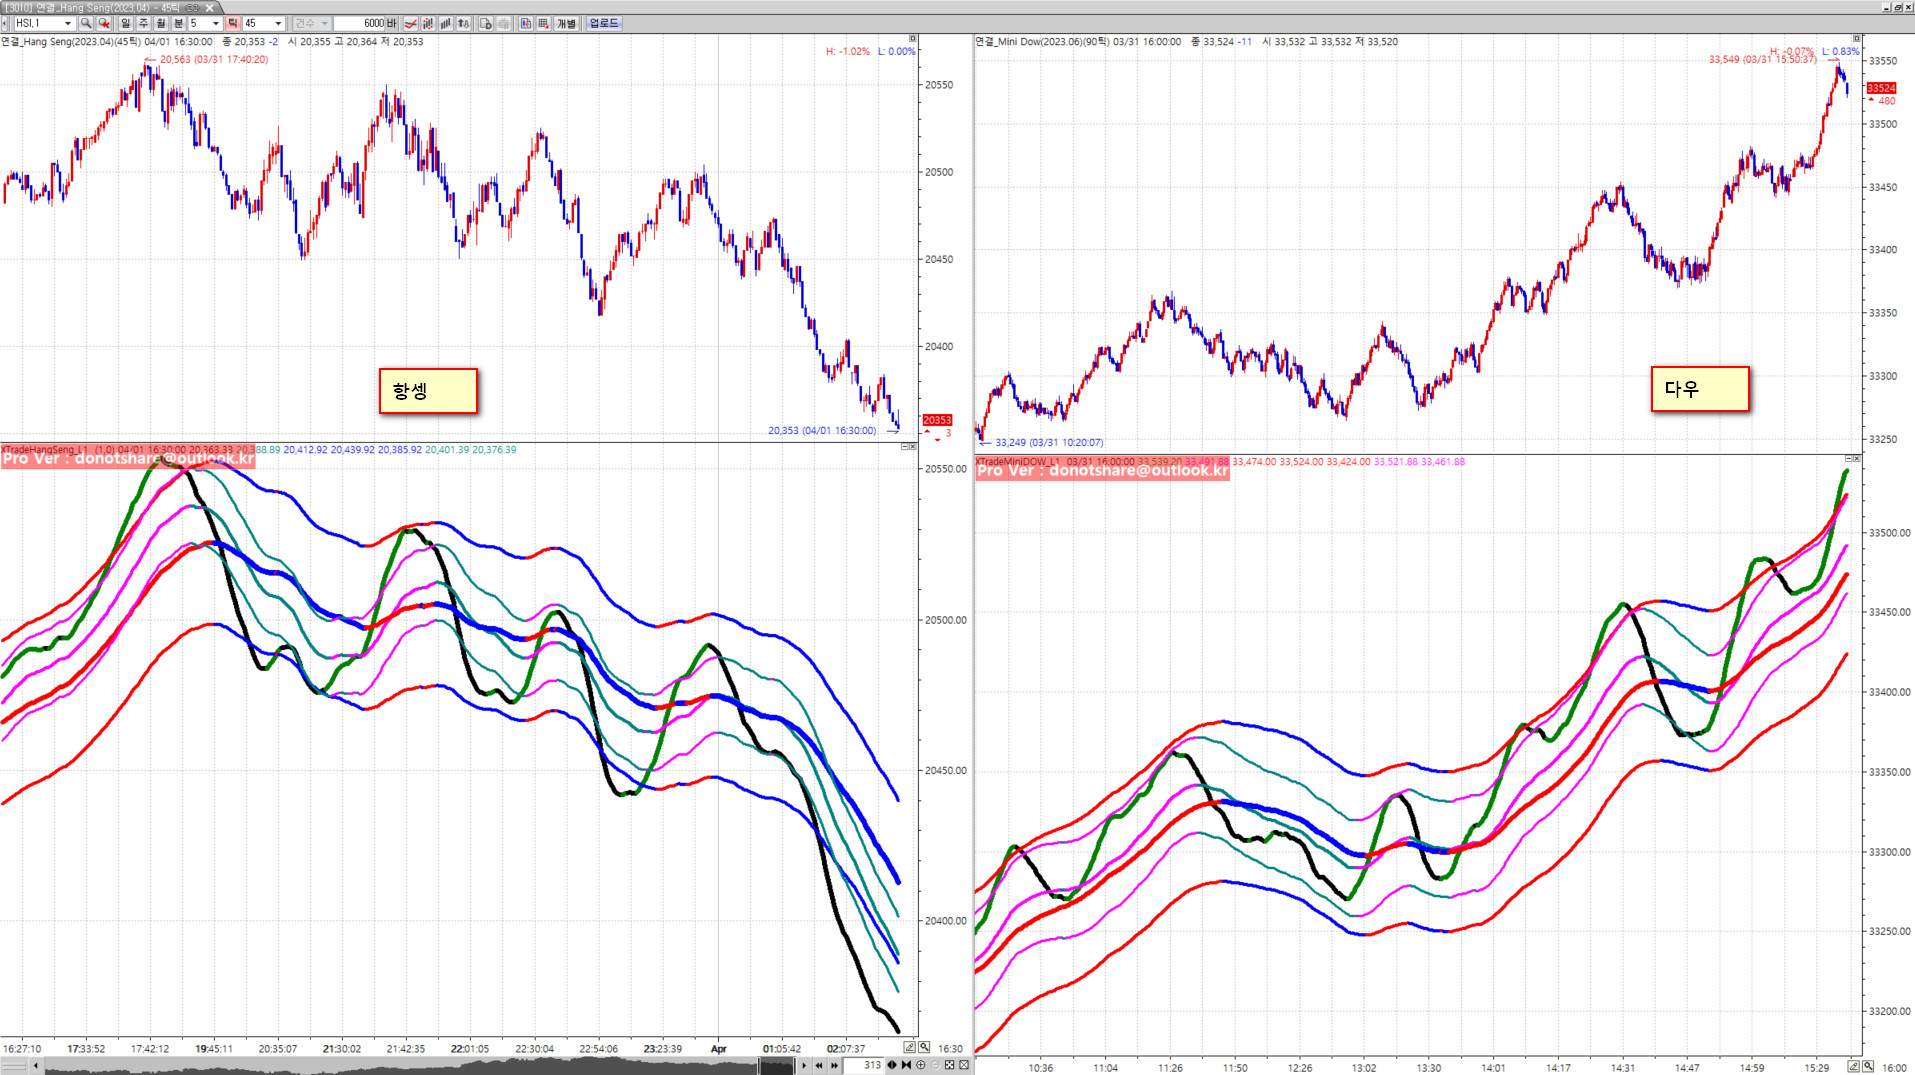
Task: Click the fit-to-screen expand icon
Action: tap(950, 1066)
